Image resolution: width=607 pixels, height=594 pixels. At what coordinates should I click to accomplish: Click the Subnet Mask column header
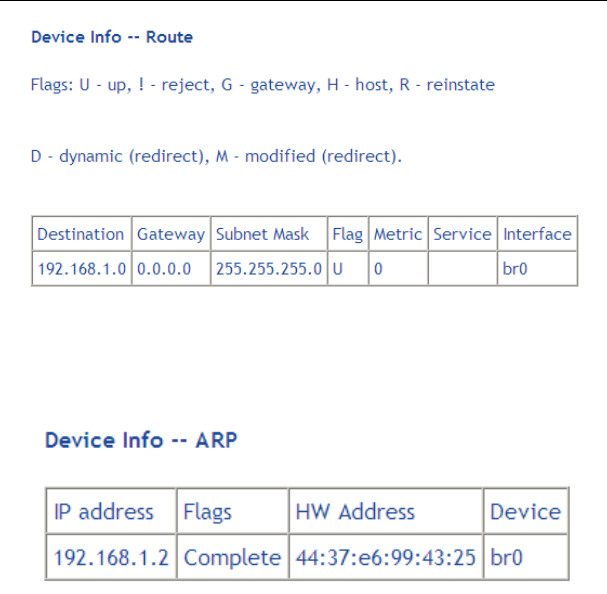(x=269, y=234)
